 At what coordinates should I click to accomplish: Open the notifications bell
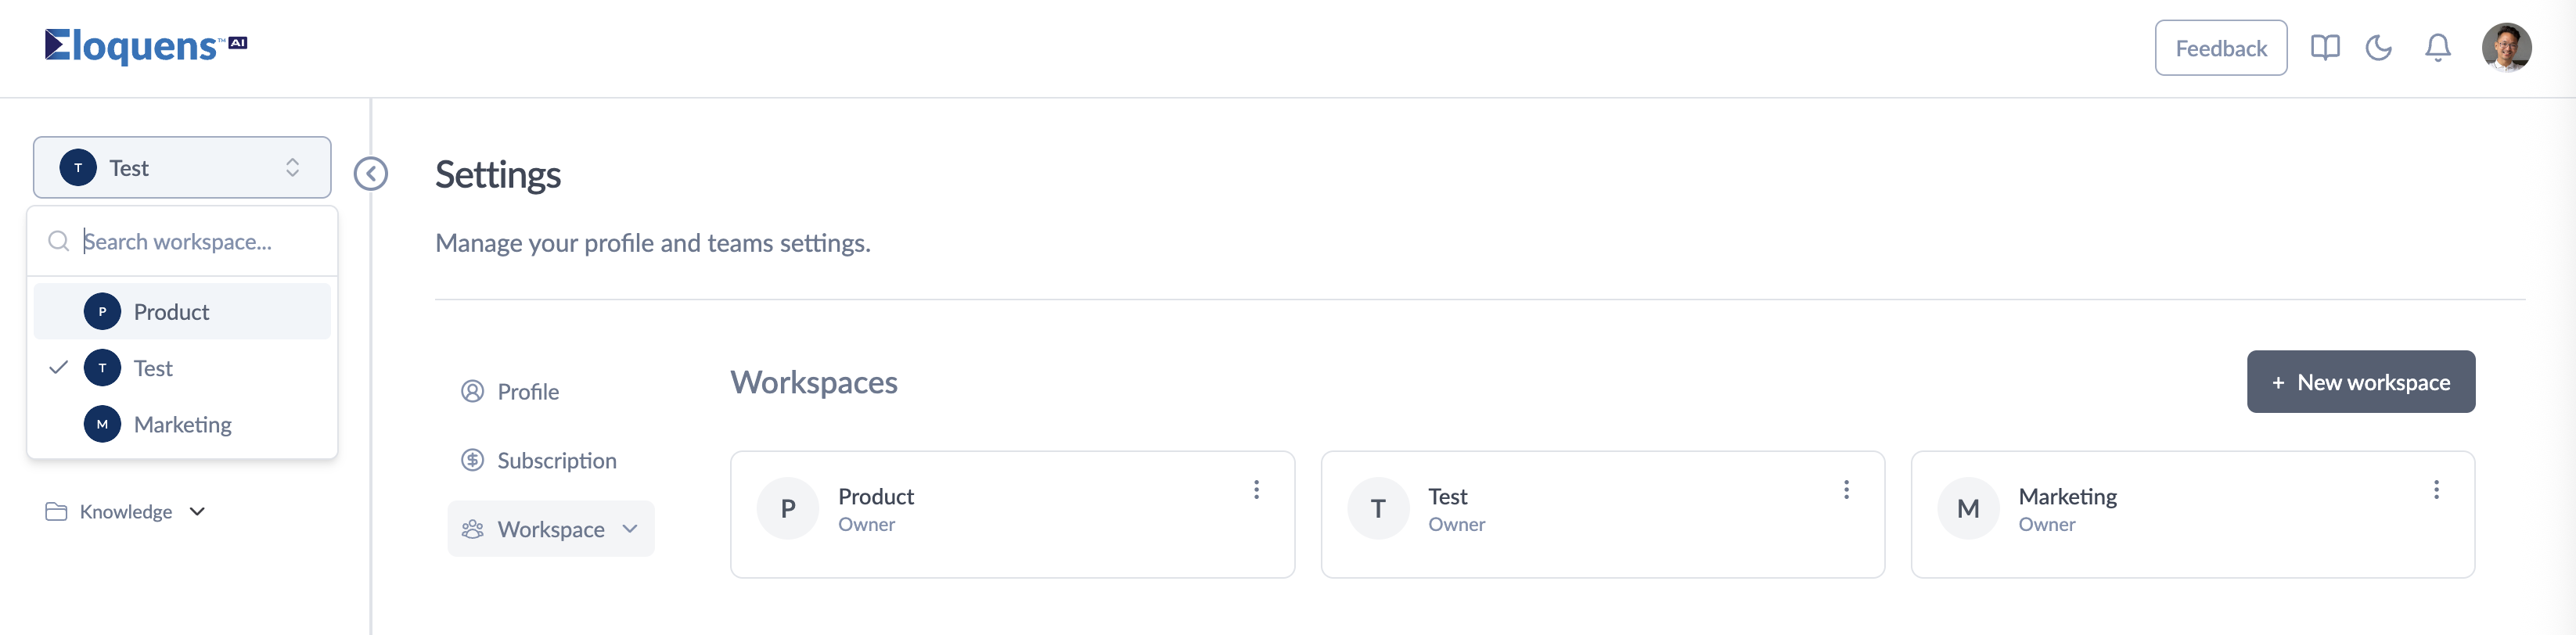(2437, 48)
